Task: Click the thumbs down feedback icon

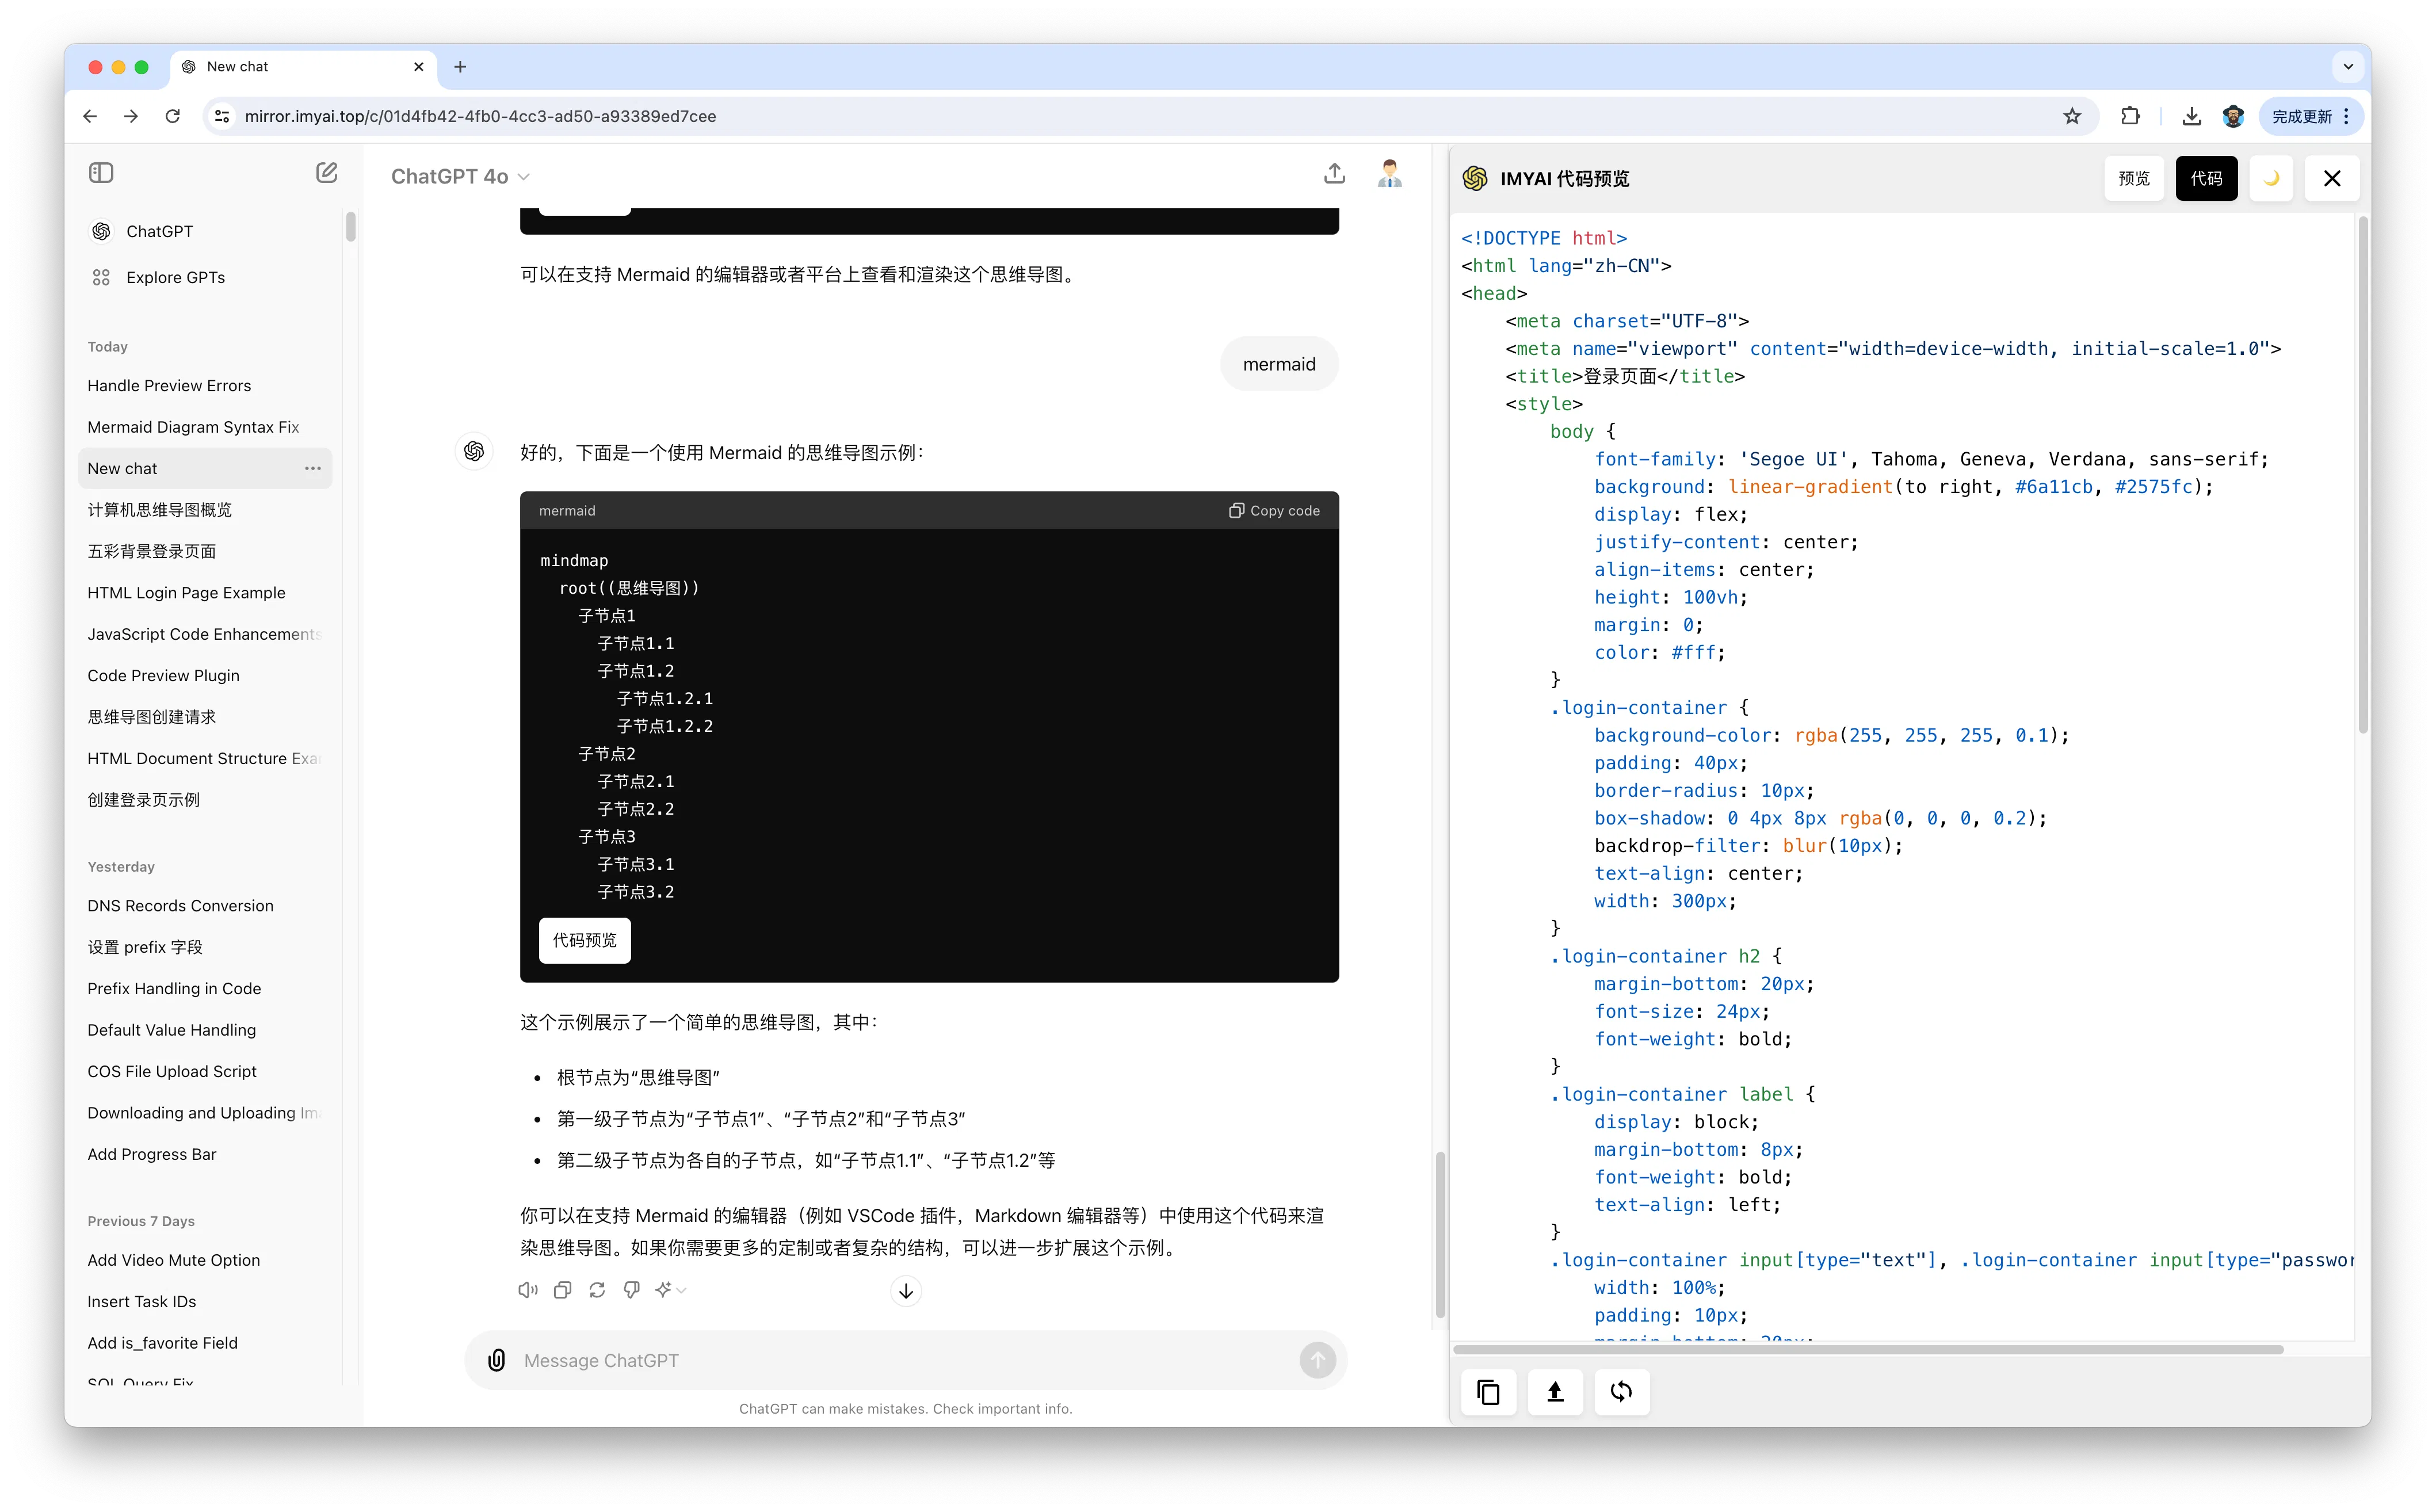Action: click(631, 1290)
